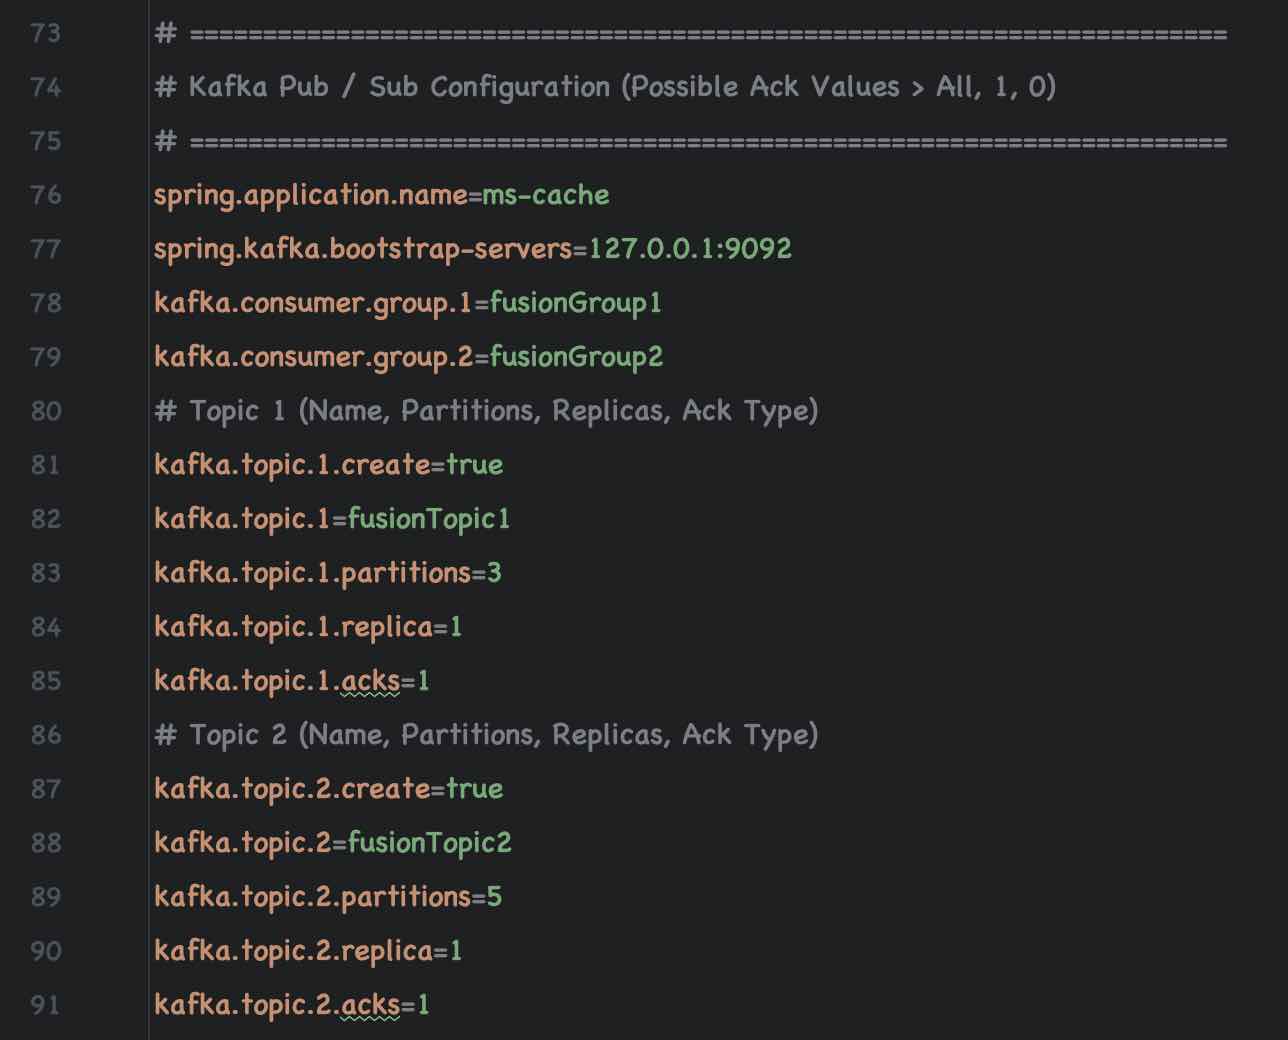Click the partitions value 5

point(494,897)
